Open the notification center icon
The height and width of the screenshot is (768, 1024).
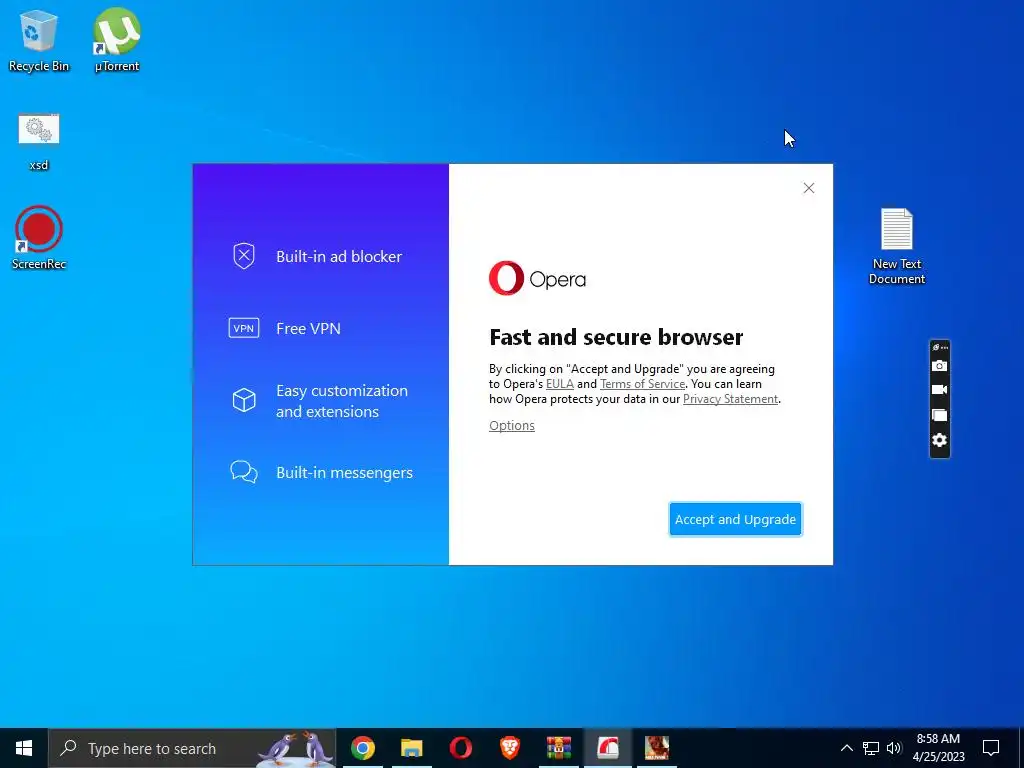click(991, 748)
